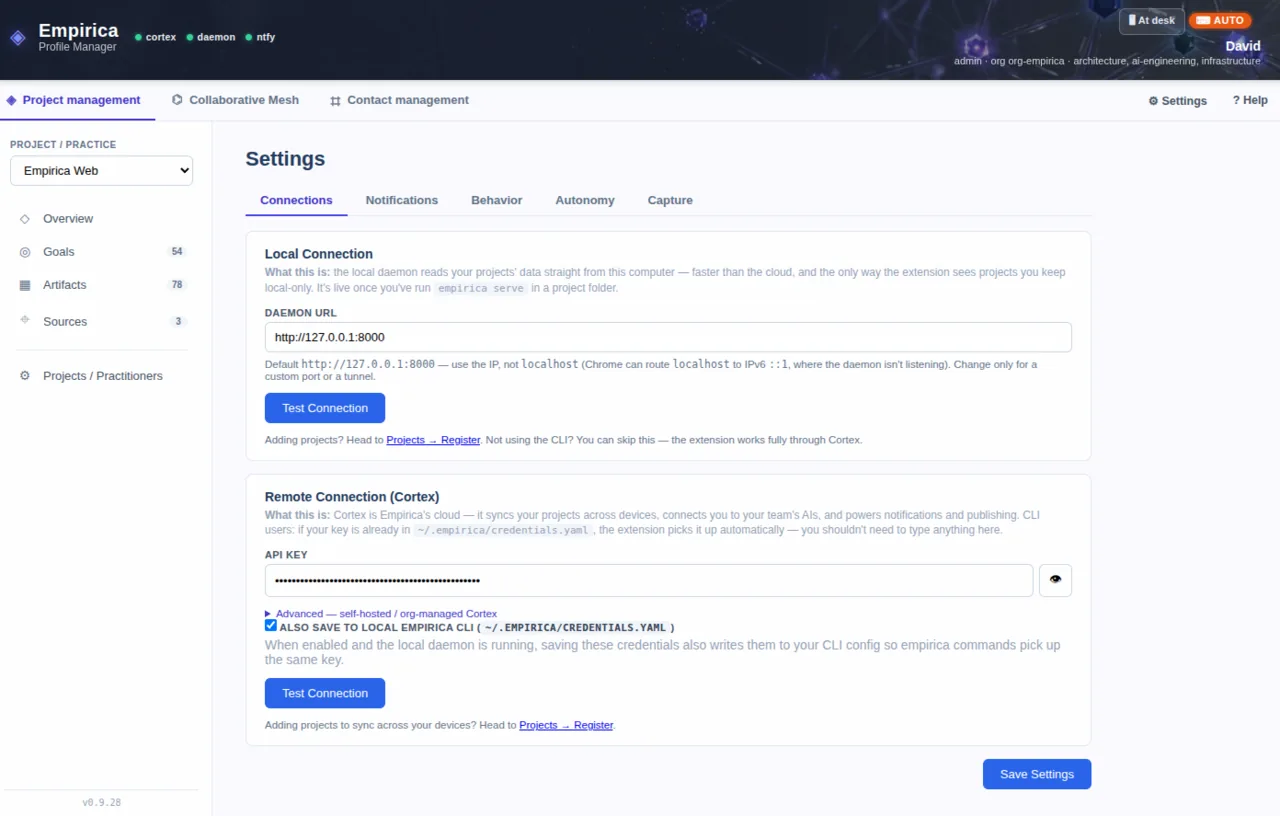Toggle the At desk status button
The height and width of the screenshot is (816, 1280).
(x=1152, y=20)
